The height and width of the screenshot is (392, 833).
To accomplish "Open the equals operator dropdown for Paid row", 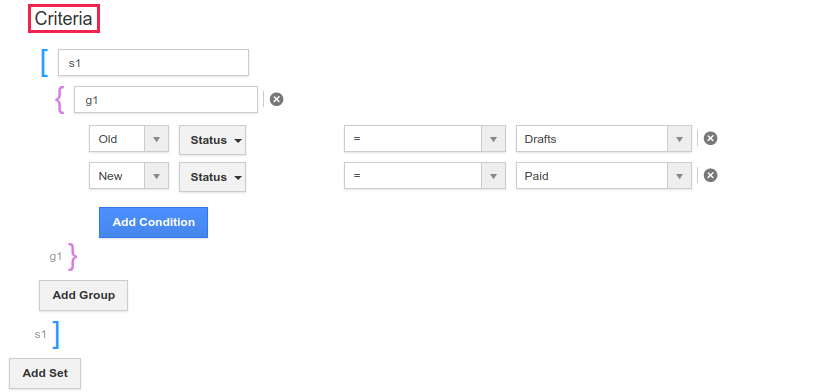I will [x=424, y=176].
